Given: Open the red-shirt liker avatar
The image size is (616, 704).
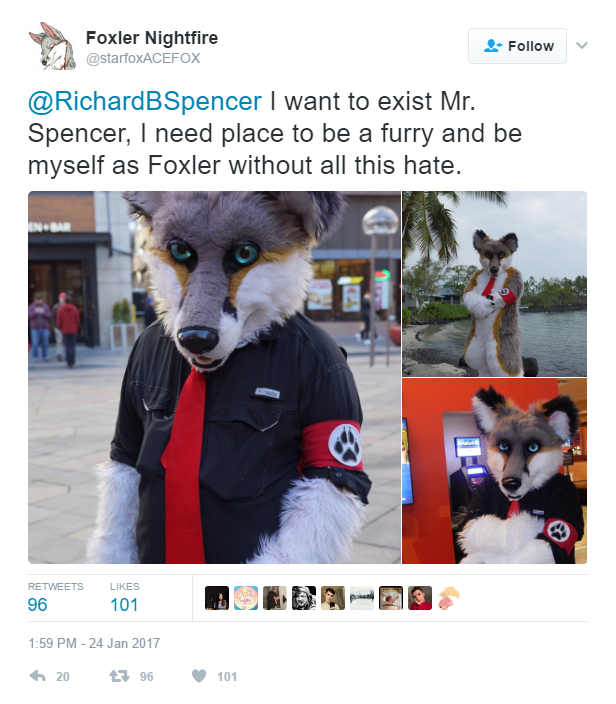Looking at the screenshot, I should (x=420, y=598).
